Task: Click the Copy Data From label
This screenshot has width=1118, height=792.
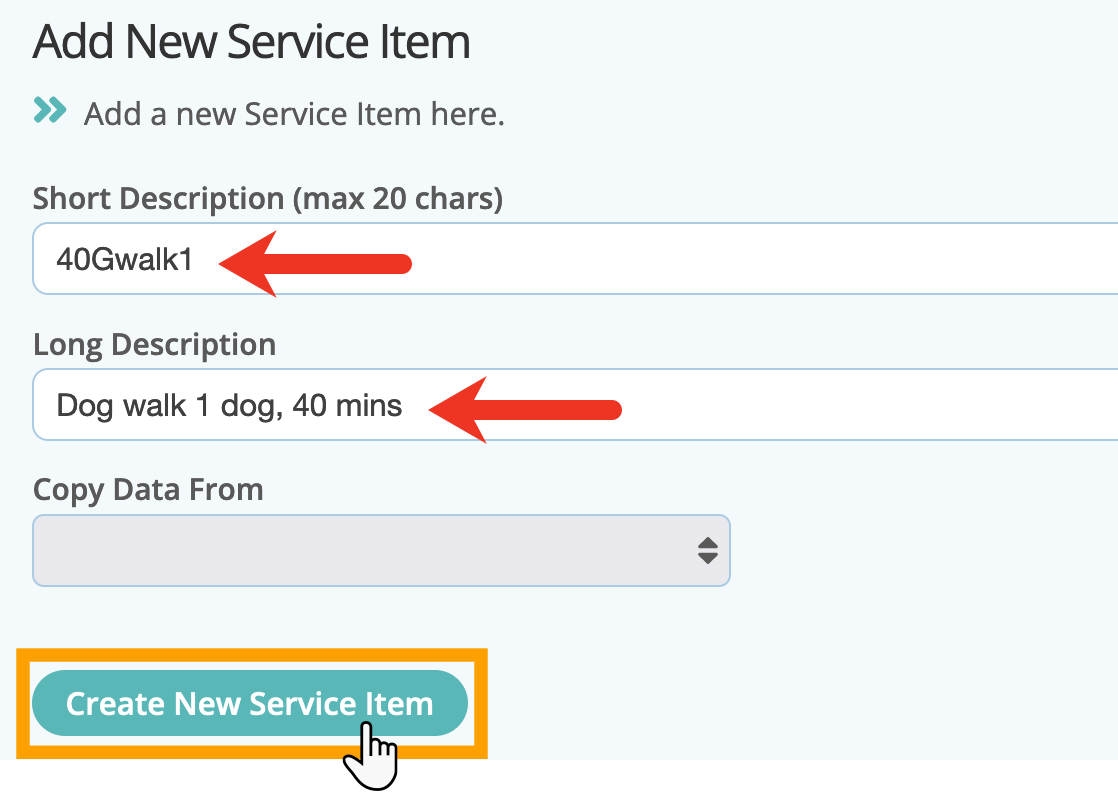Action: coord(148,490)
